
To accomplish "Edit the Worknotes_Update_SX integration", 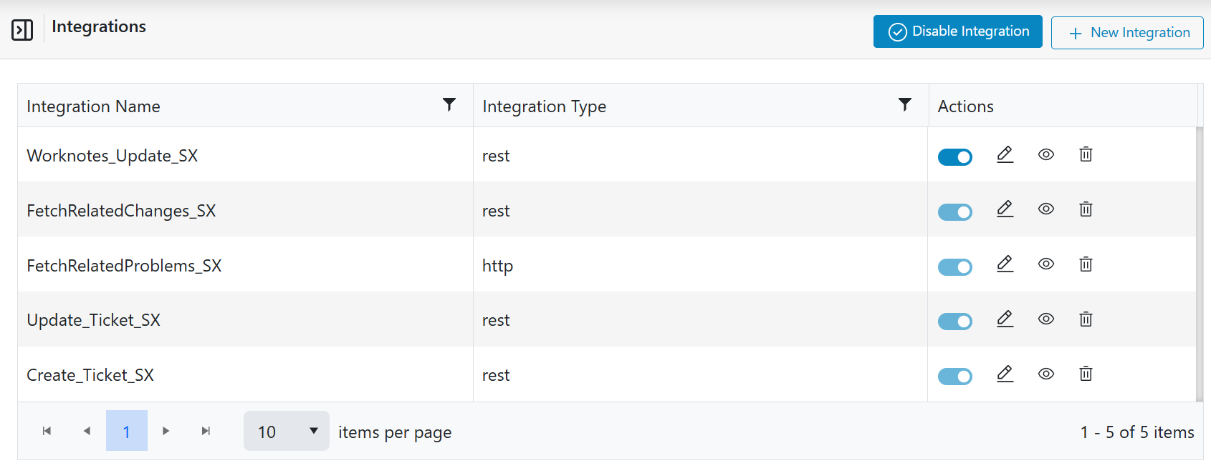I will (1005, 155).
